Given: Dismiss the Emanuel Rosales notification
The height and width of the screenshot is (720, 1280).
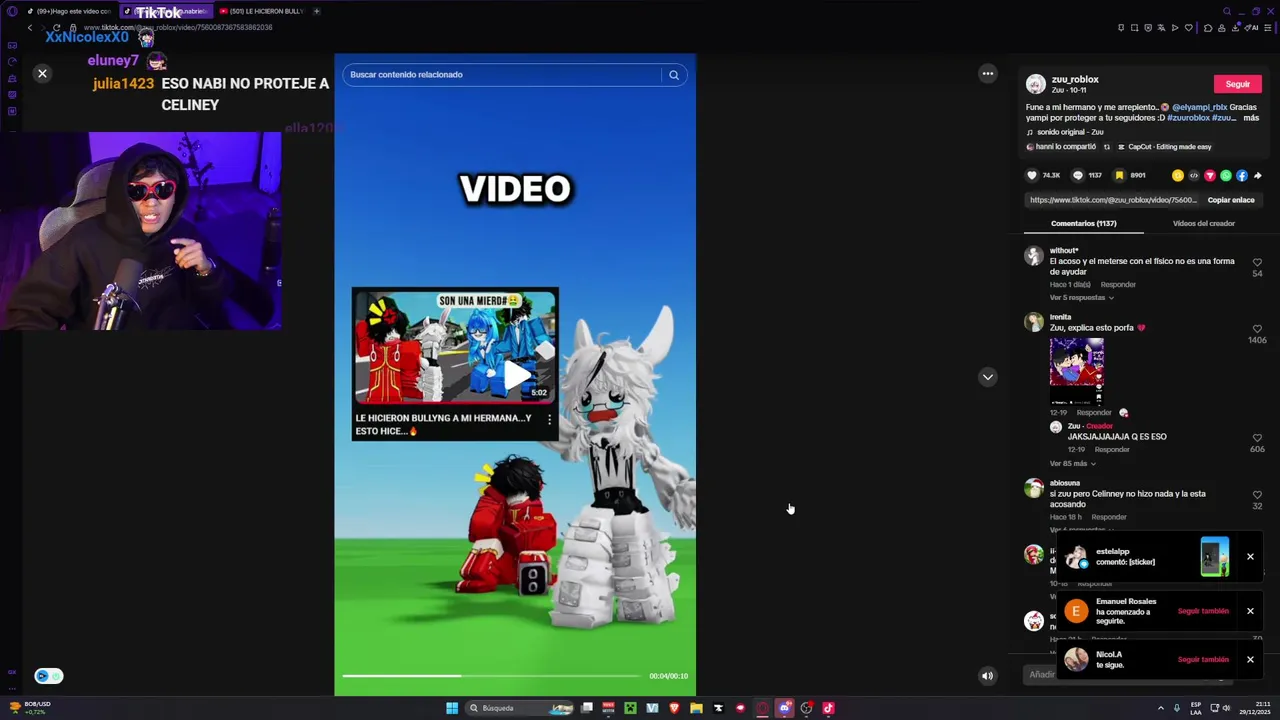Looking at the screenshot, I should point(1250,611).
